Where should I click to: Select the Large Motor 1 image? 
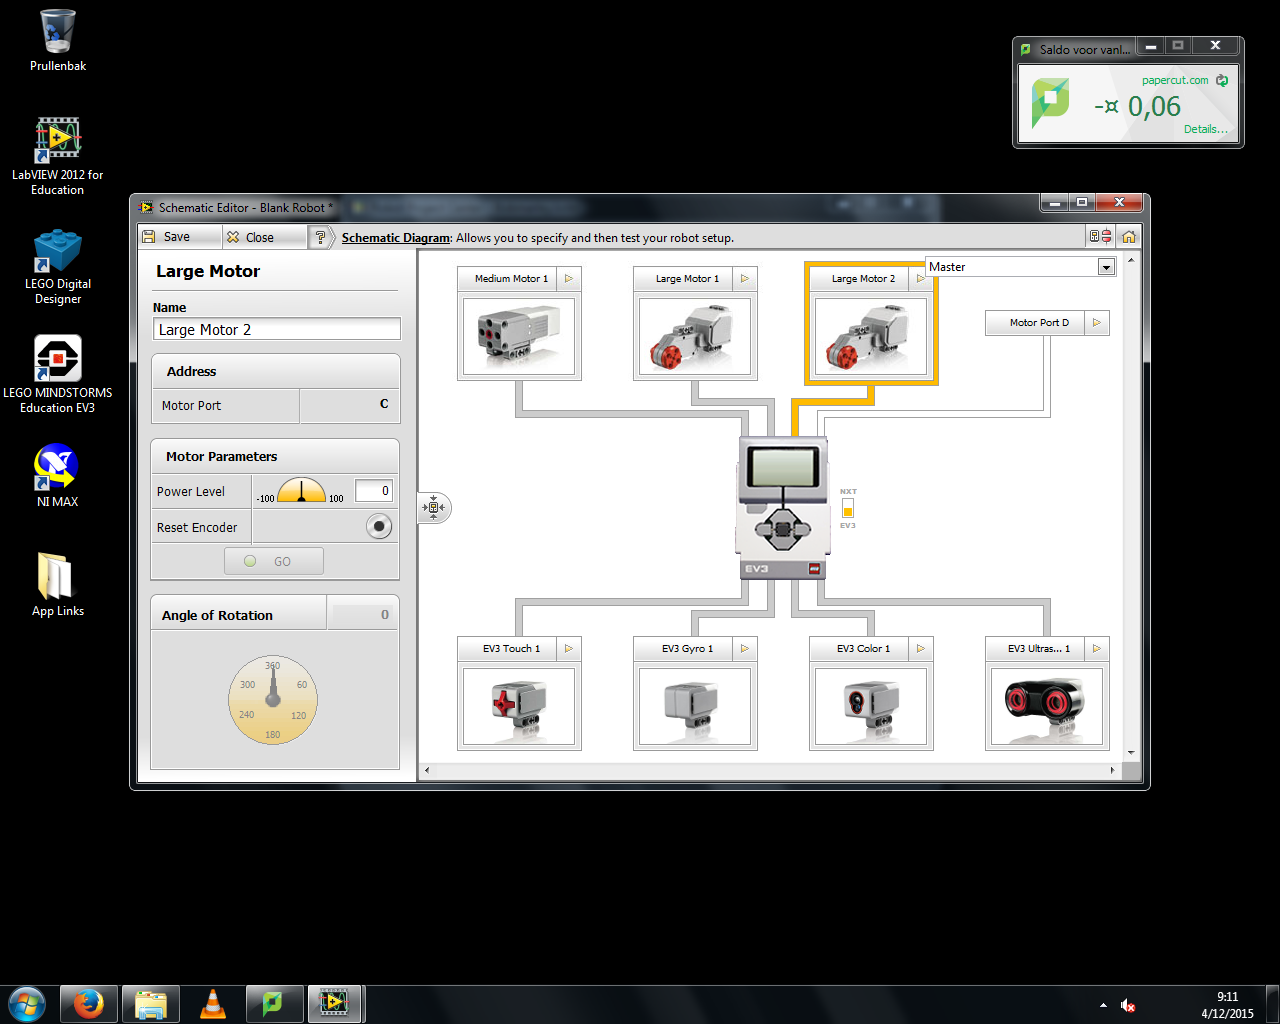coord(695,336)
